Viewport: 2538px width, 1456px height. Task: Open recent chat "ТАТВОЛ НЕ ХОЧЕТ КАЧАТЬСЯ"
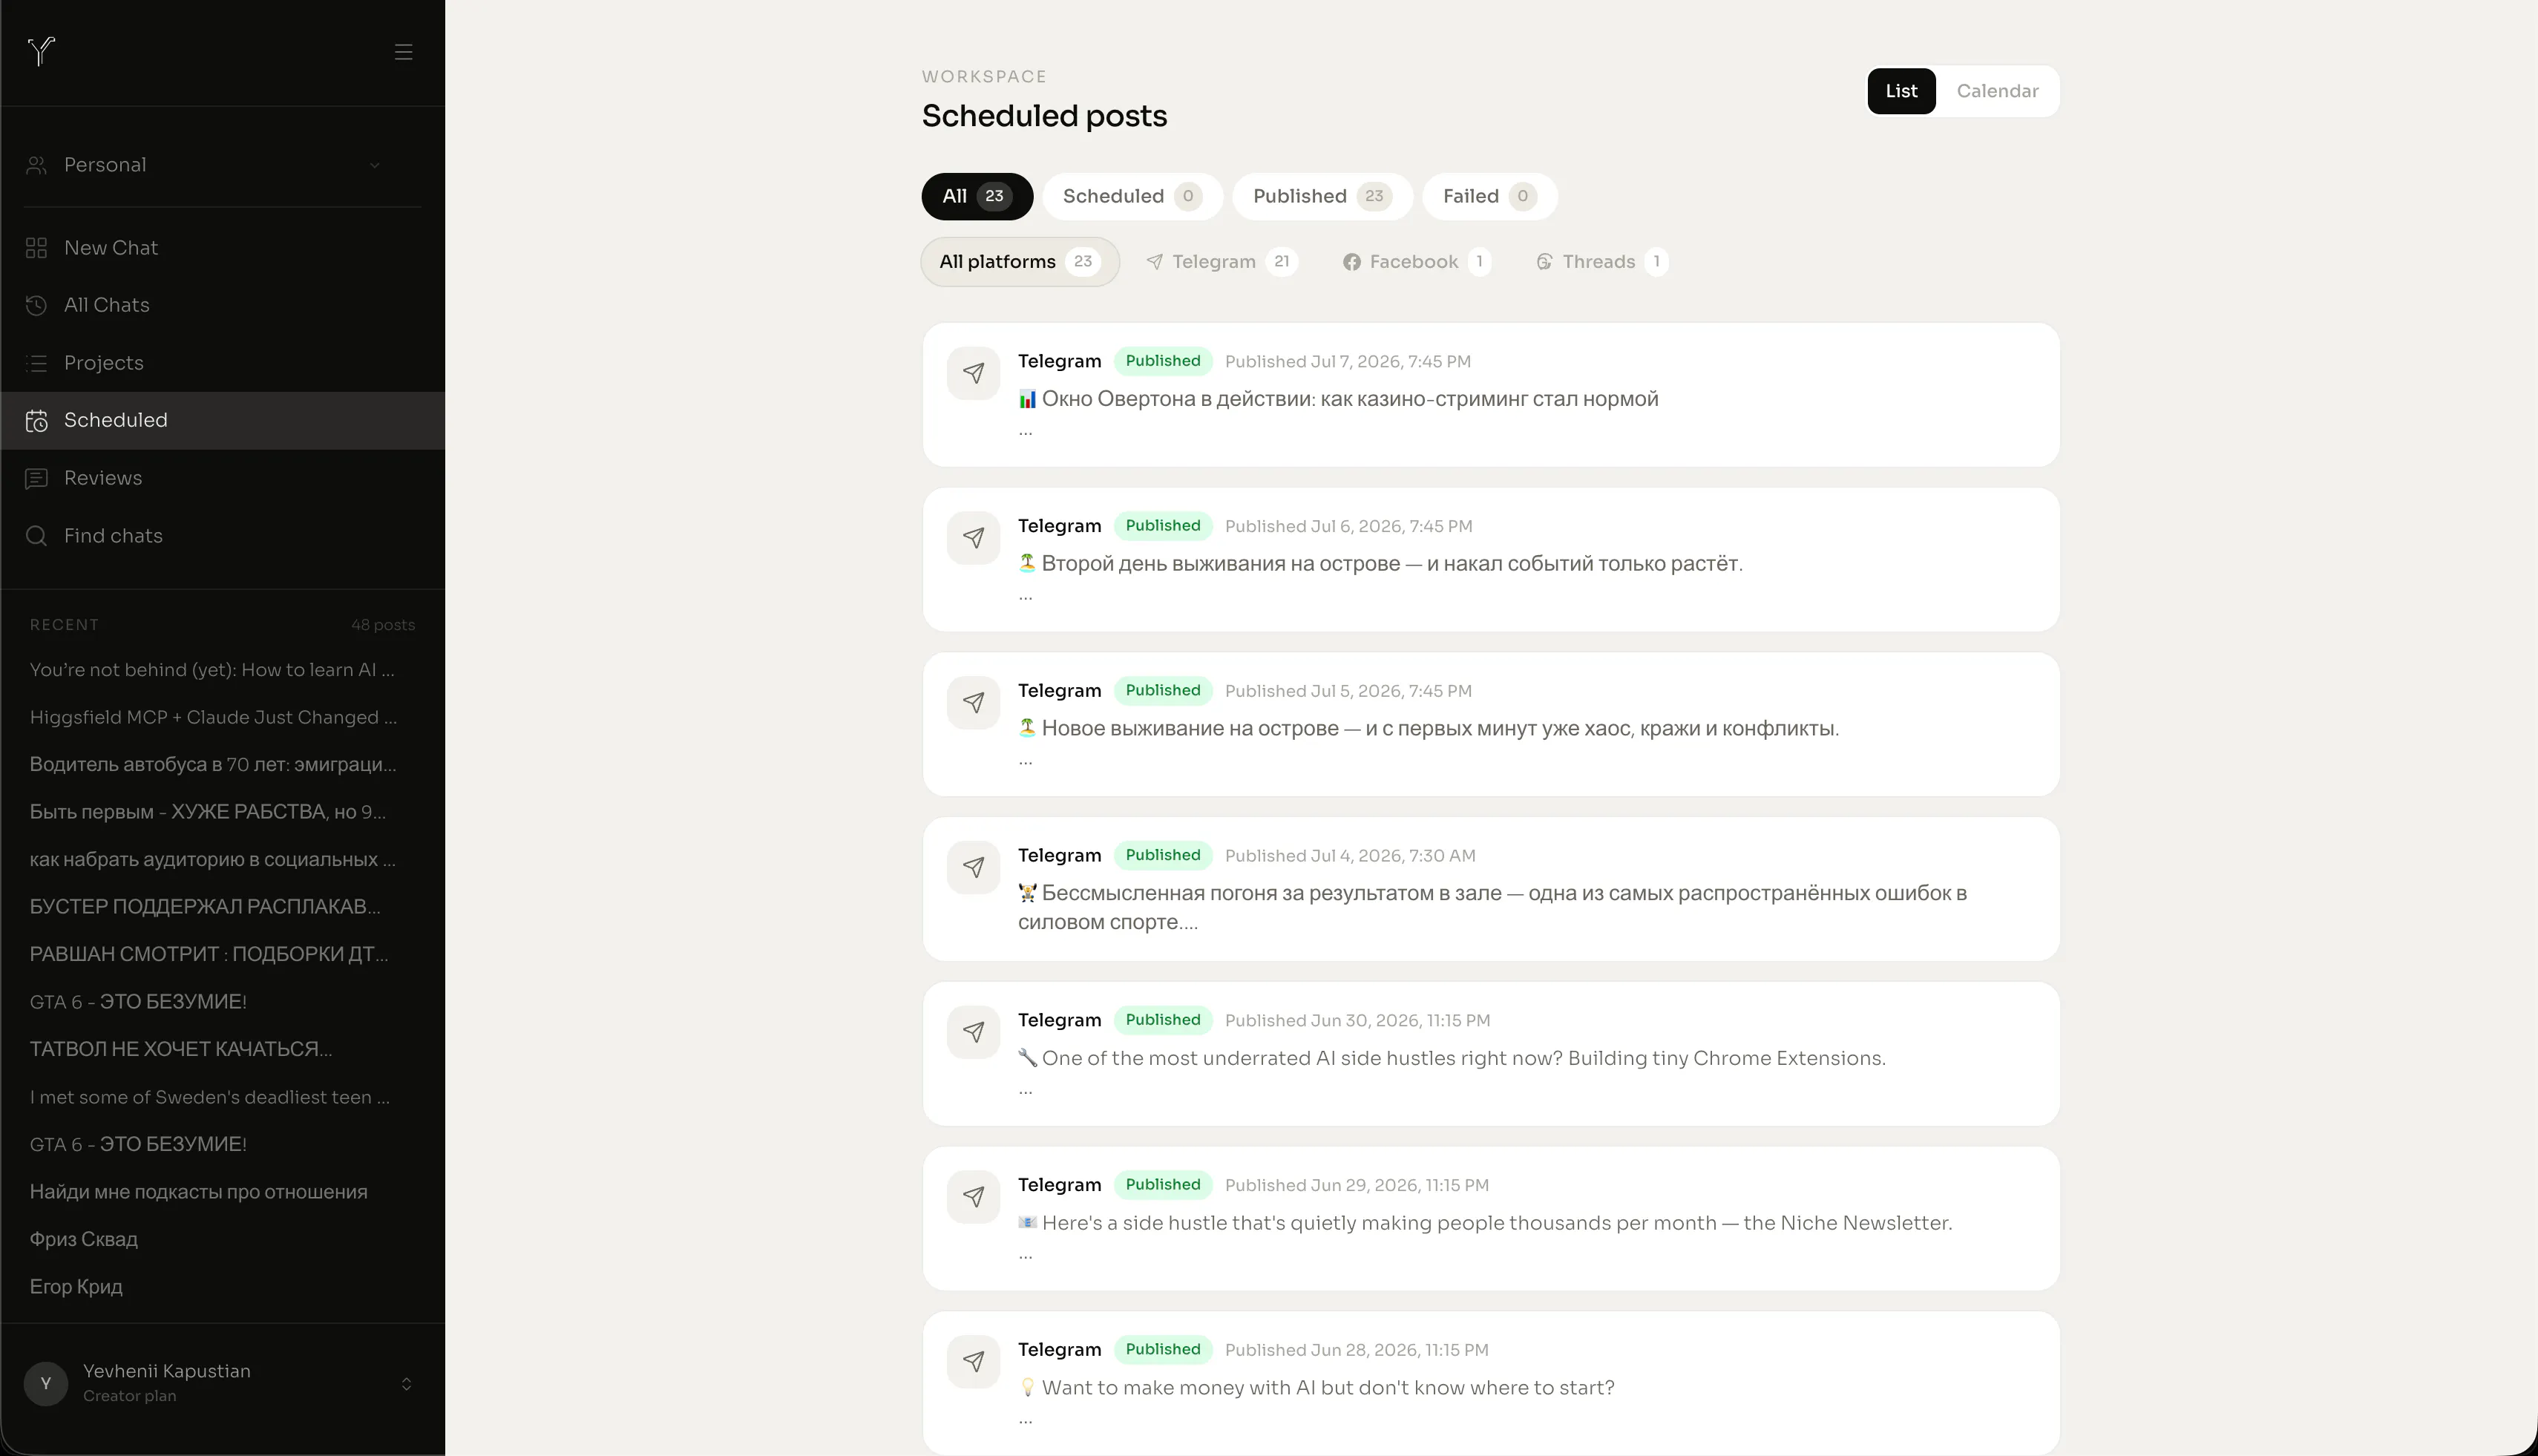click(x=181, y=1049)
